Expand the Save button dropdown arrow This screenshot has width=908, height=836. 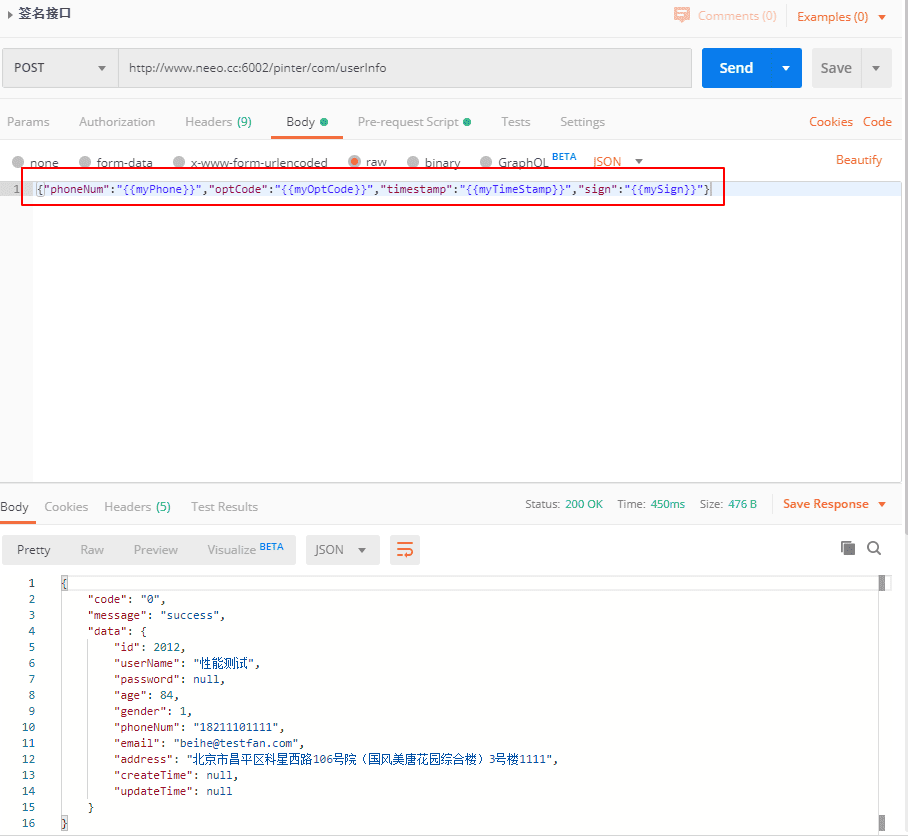coord(876,68)
